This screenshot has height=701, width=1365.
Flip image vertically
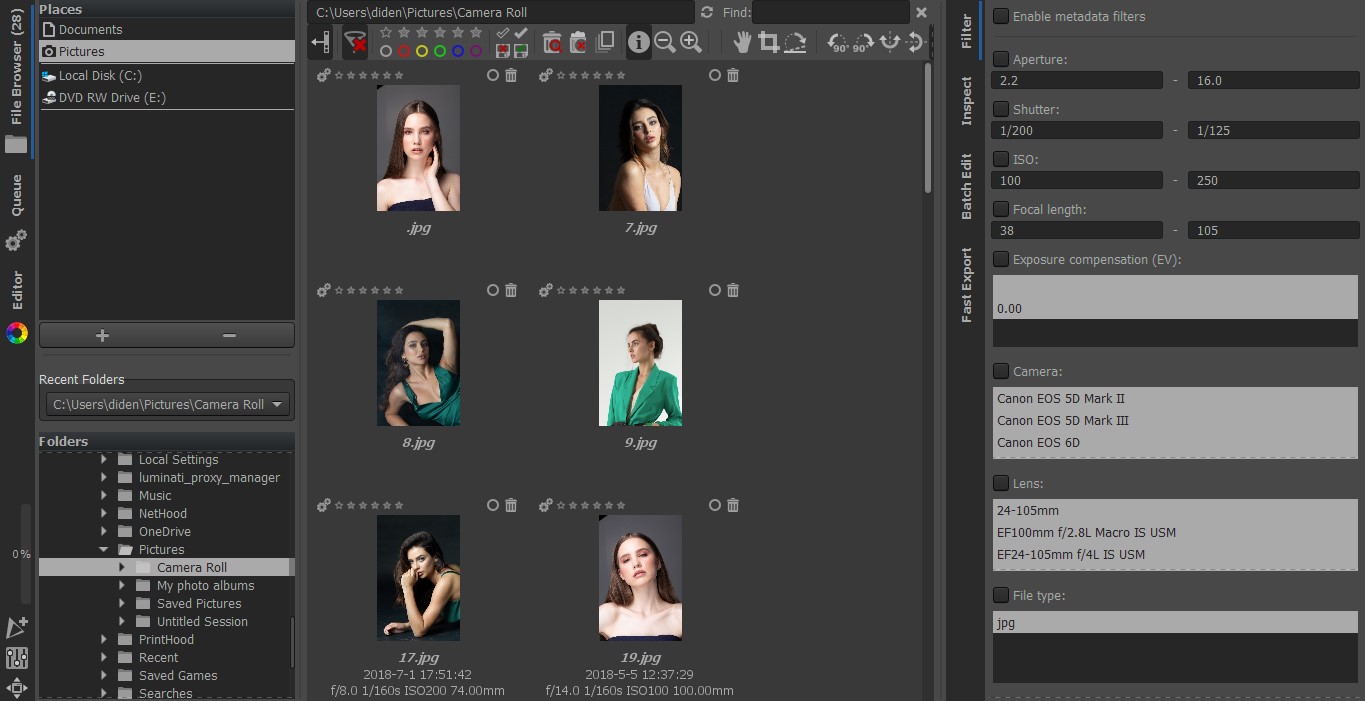tap(914, 42)
